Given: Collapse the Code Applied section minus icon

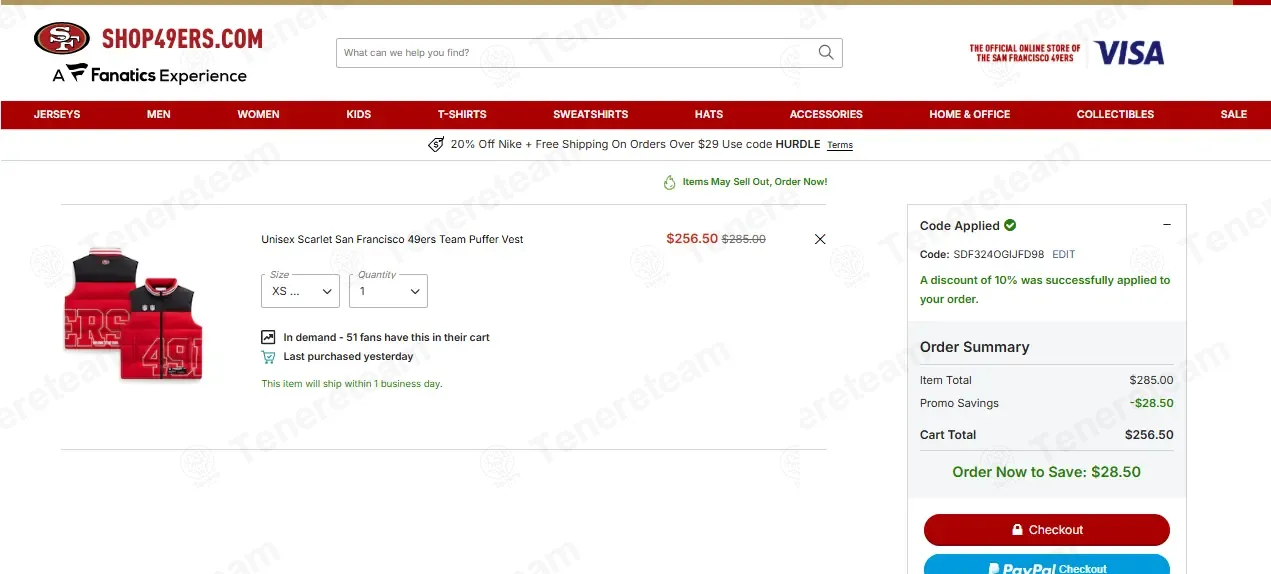Looking at the screenshot, I should [x=1167, y=225].
